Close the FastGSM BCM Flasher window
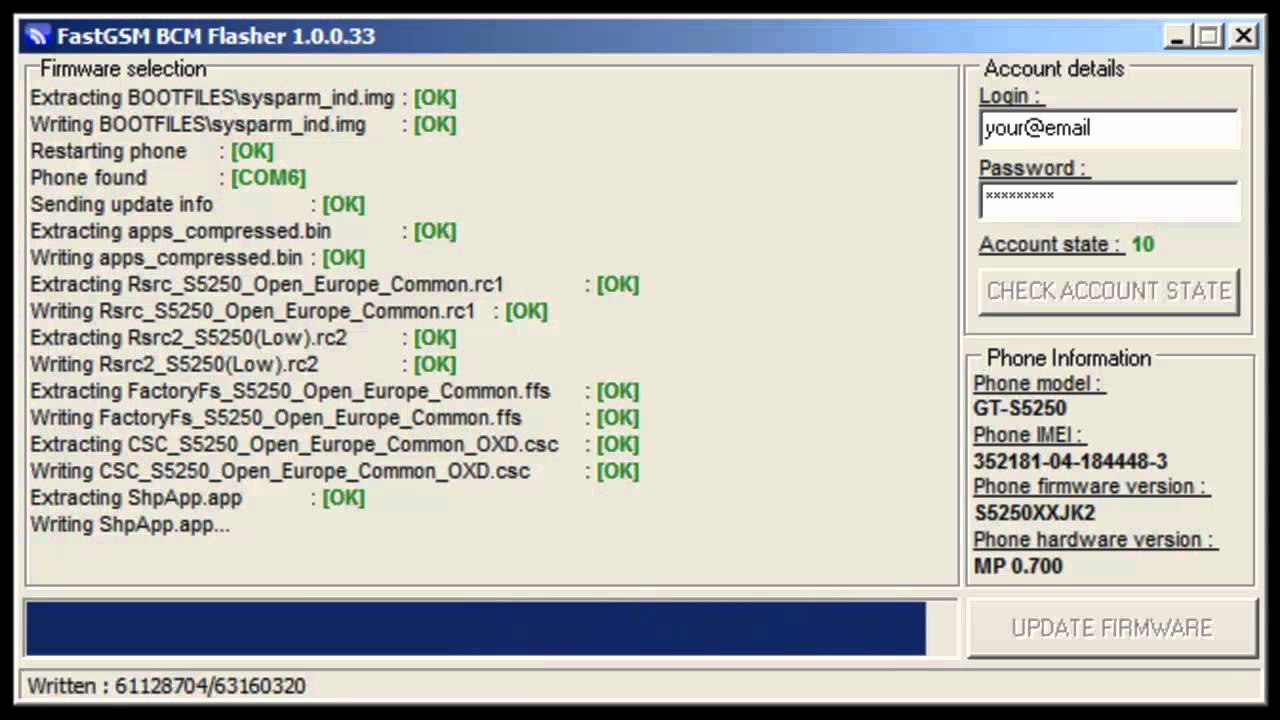 pos(1243,37)
